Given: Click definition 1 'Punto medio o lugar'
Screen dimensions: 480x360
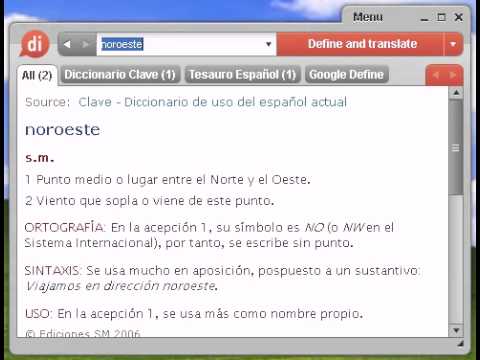Looking at the screenshot, I should 168,180.
